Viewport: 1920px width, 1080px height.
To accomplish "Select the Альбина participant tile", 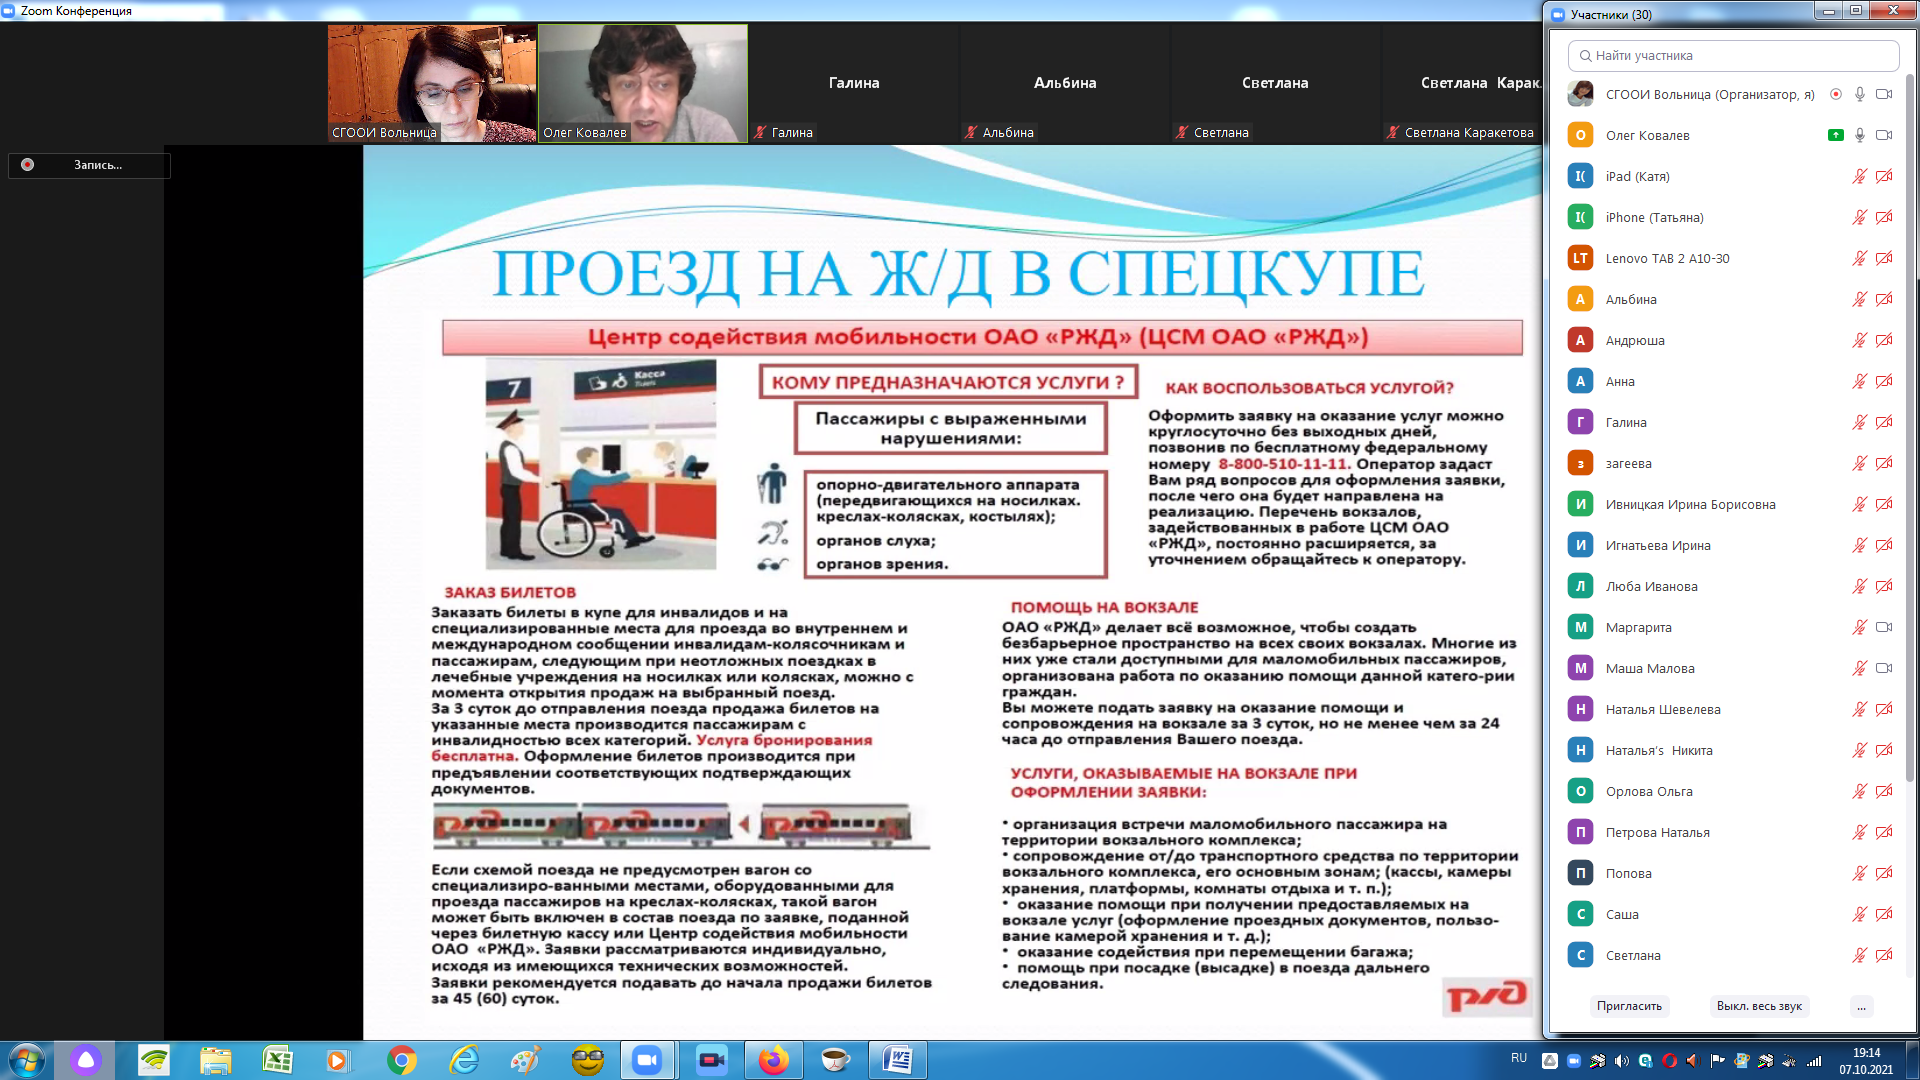I will (1065, 83).
